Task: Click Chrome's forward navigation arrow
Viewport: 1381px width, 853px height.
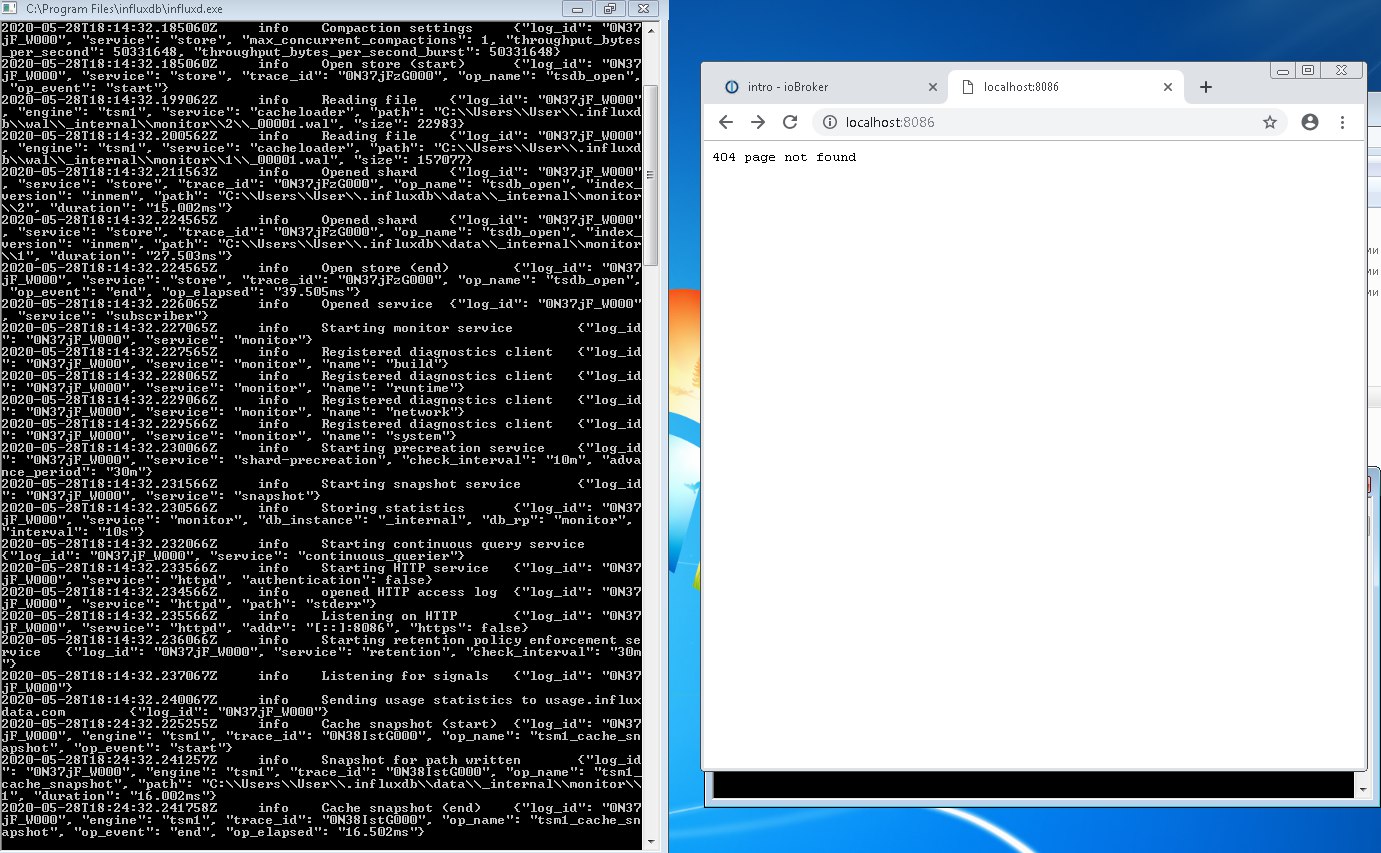Action: 758,122
